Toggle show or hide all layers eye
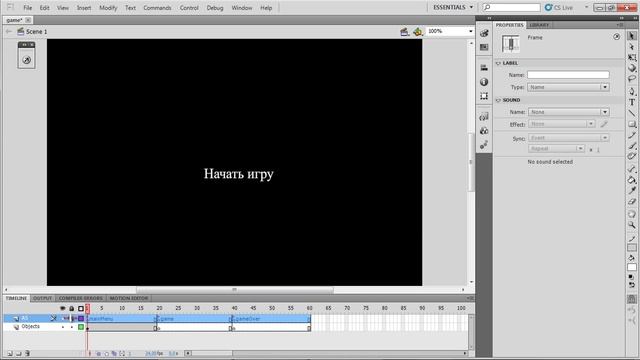The width and height of the screenshot is (640, 360). (62, 308)
